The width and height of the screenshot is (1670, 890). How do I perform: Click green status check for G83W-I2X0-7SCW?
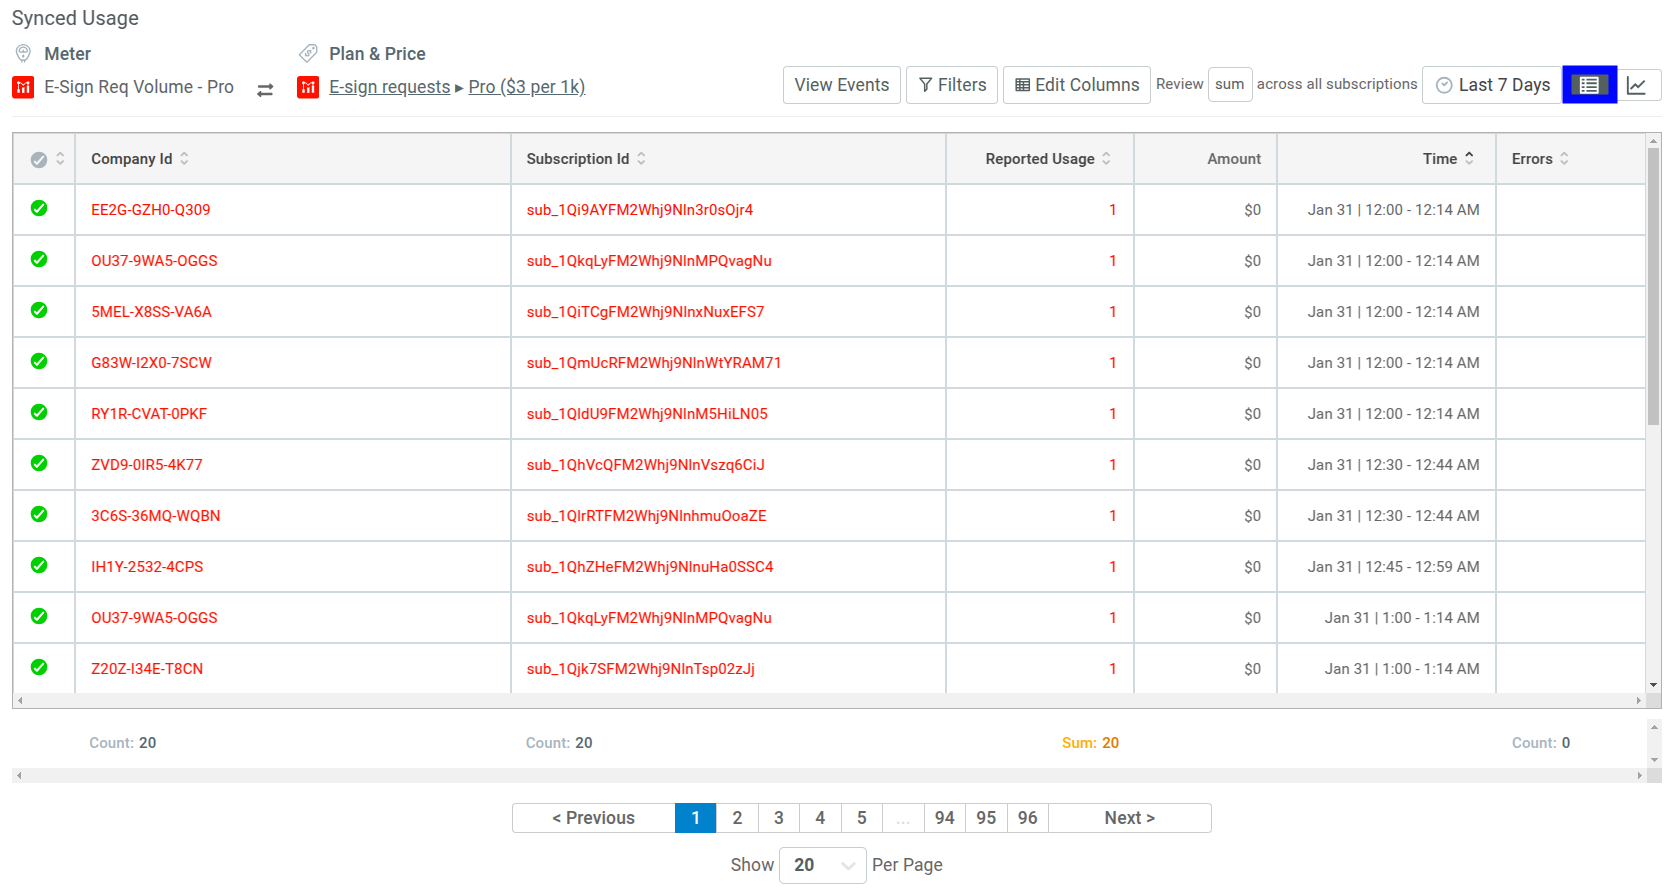(x=39, y=361)
